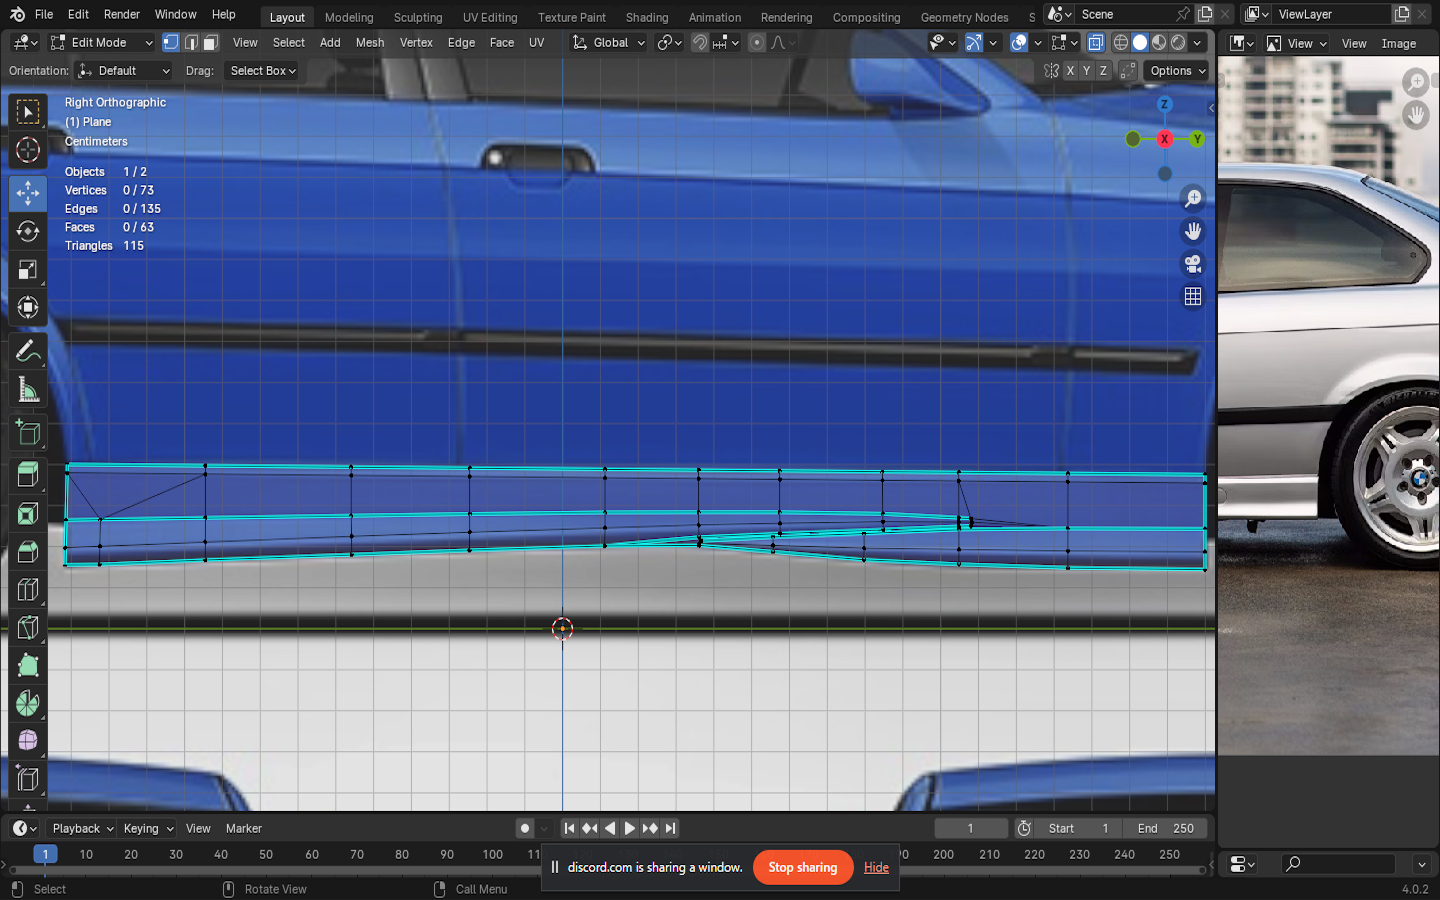Open the viewport editor type dropdown

[x=25, y=43]
